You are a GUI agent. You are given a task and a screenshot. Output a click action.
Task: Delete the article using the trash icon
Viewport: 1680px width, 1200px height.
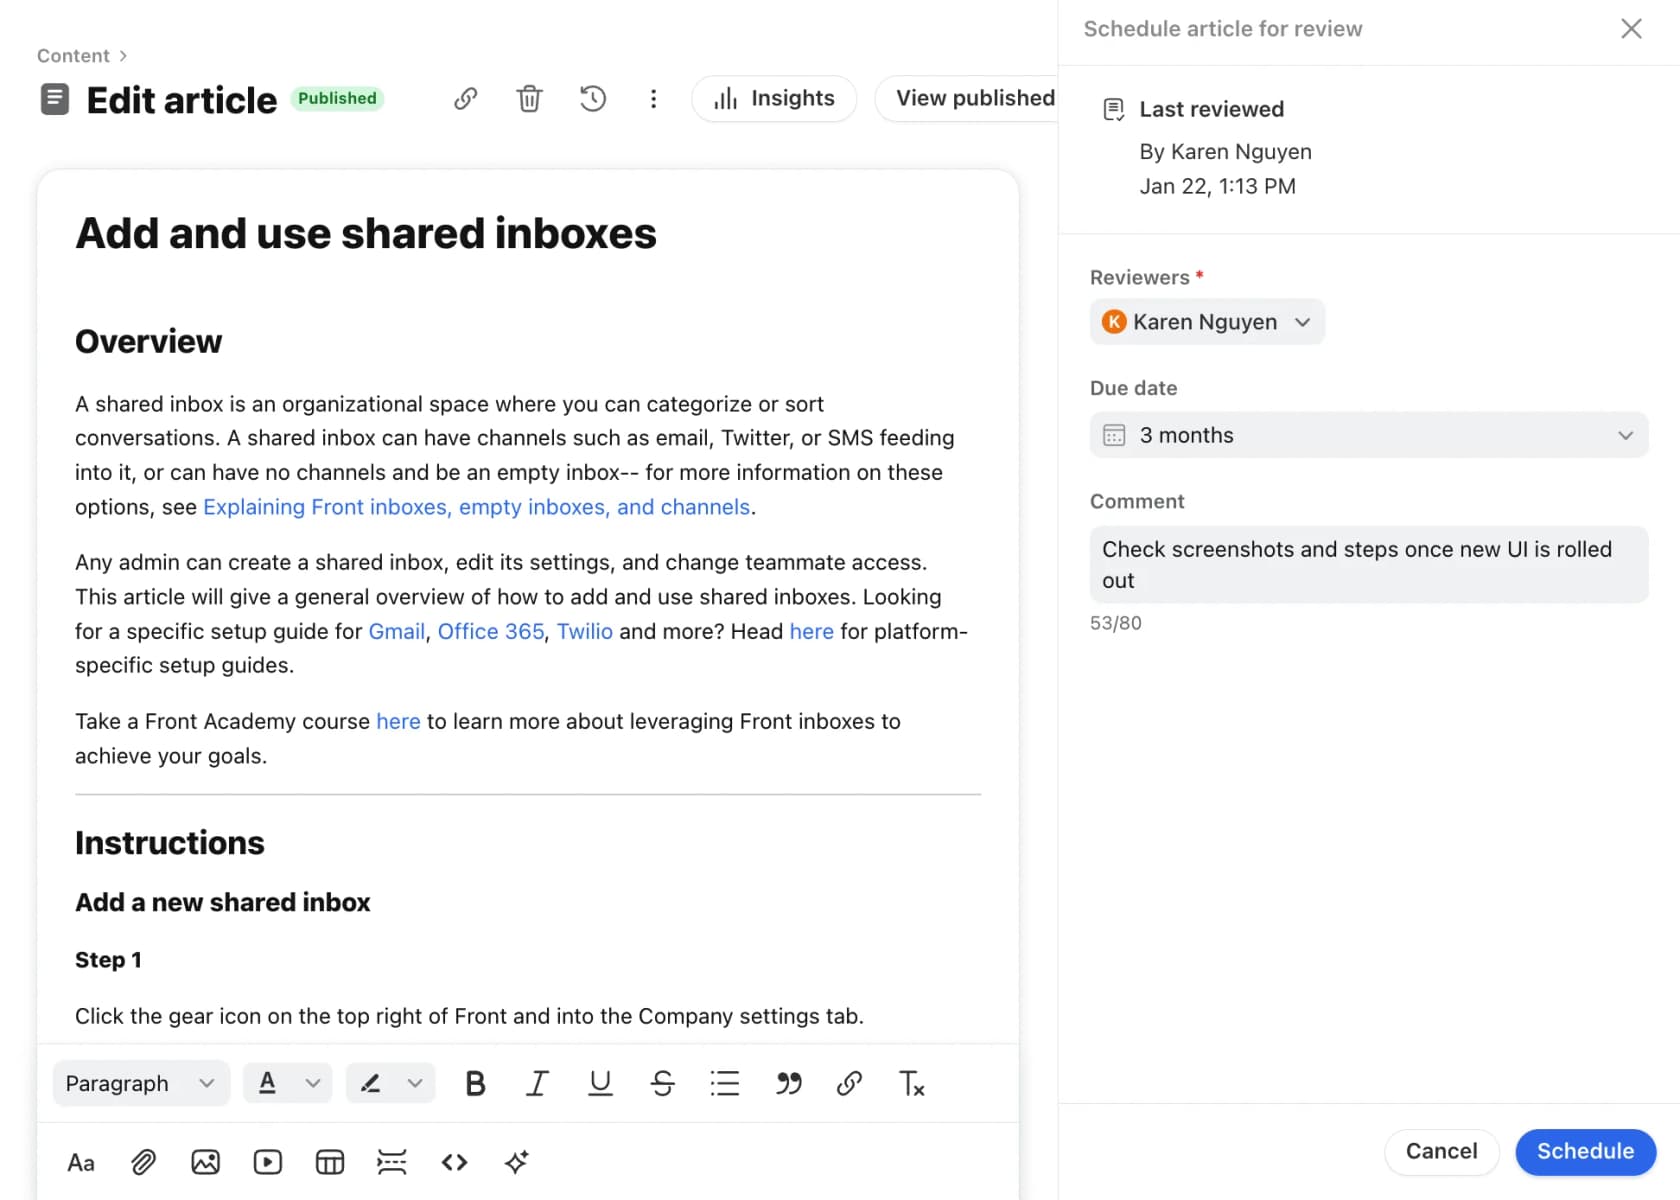tap(529, 98)
